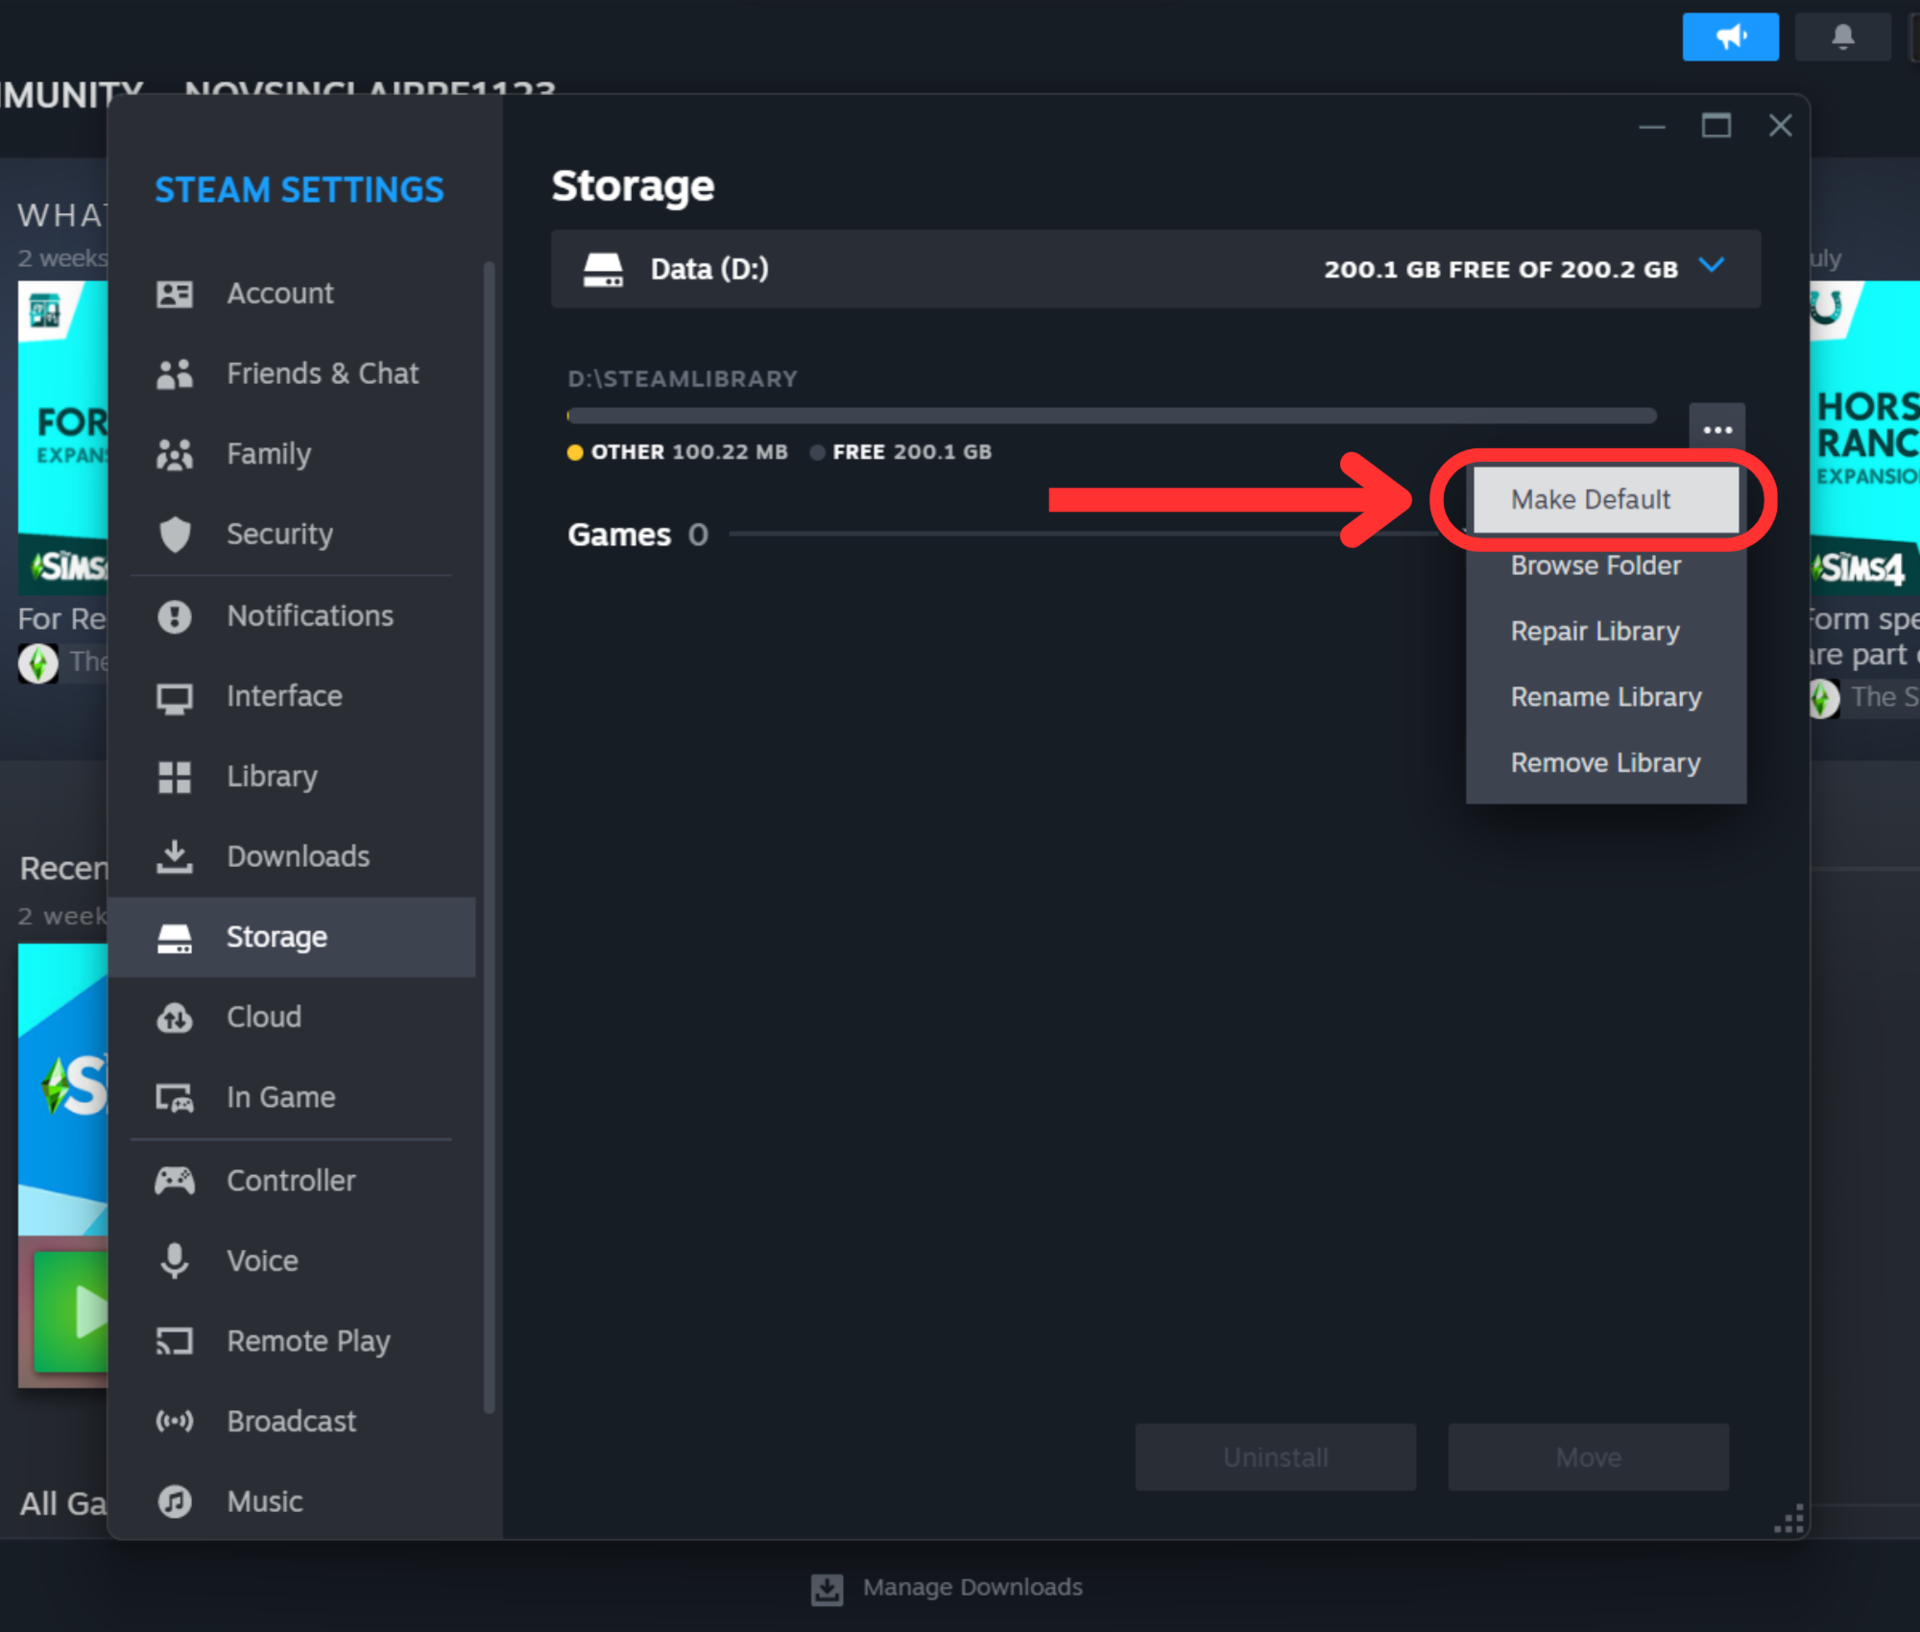This screenshot has height=1632, width=1920.
Task: Click the announcements megaphone icon
Action: (1730, 37)
